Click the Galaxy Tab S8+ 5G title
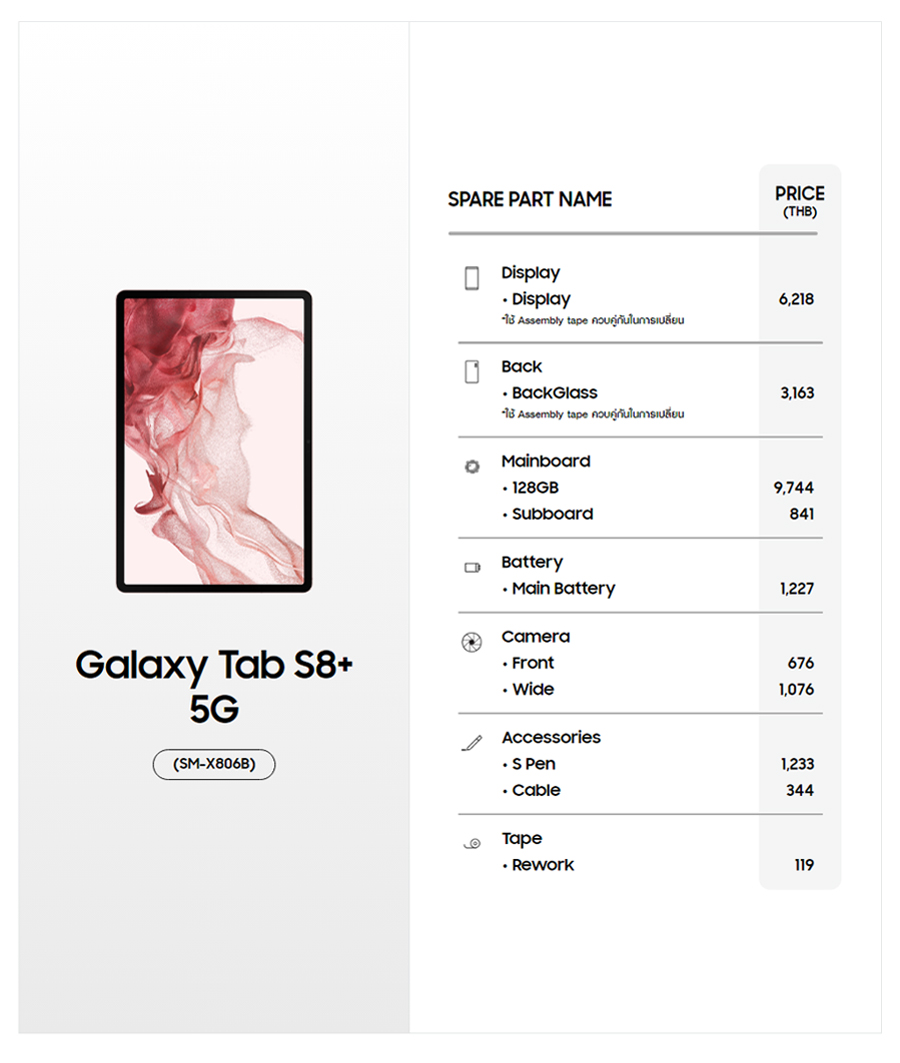 click(x=214, y=686)
